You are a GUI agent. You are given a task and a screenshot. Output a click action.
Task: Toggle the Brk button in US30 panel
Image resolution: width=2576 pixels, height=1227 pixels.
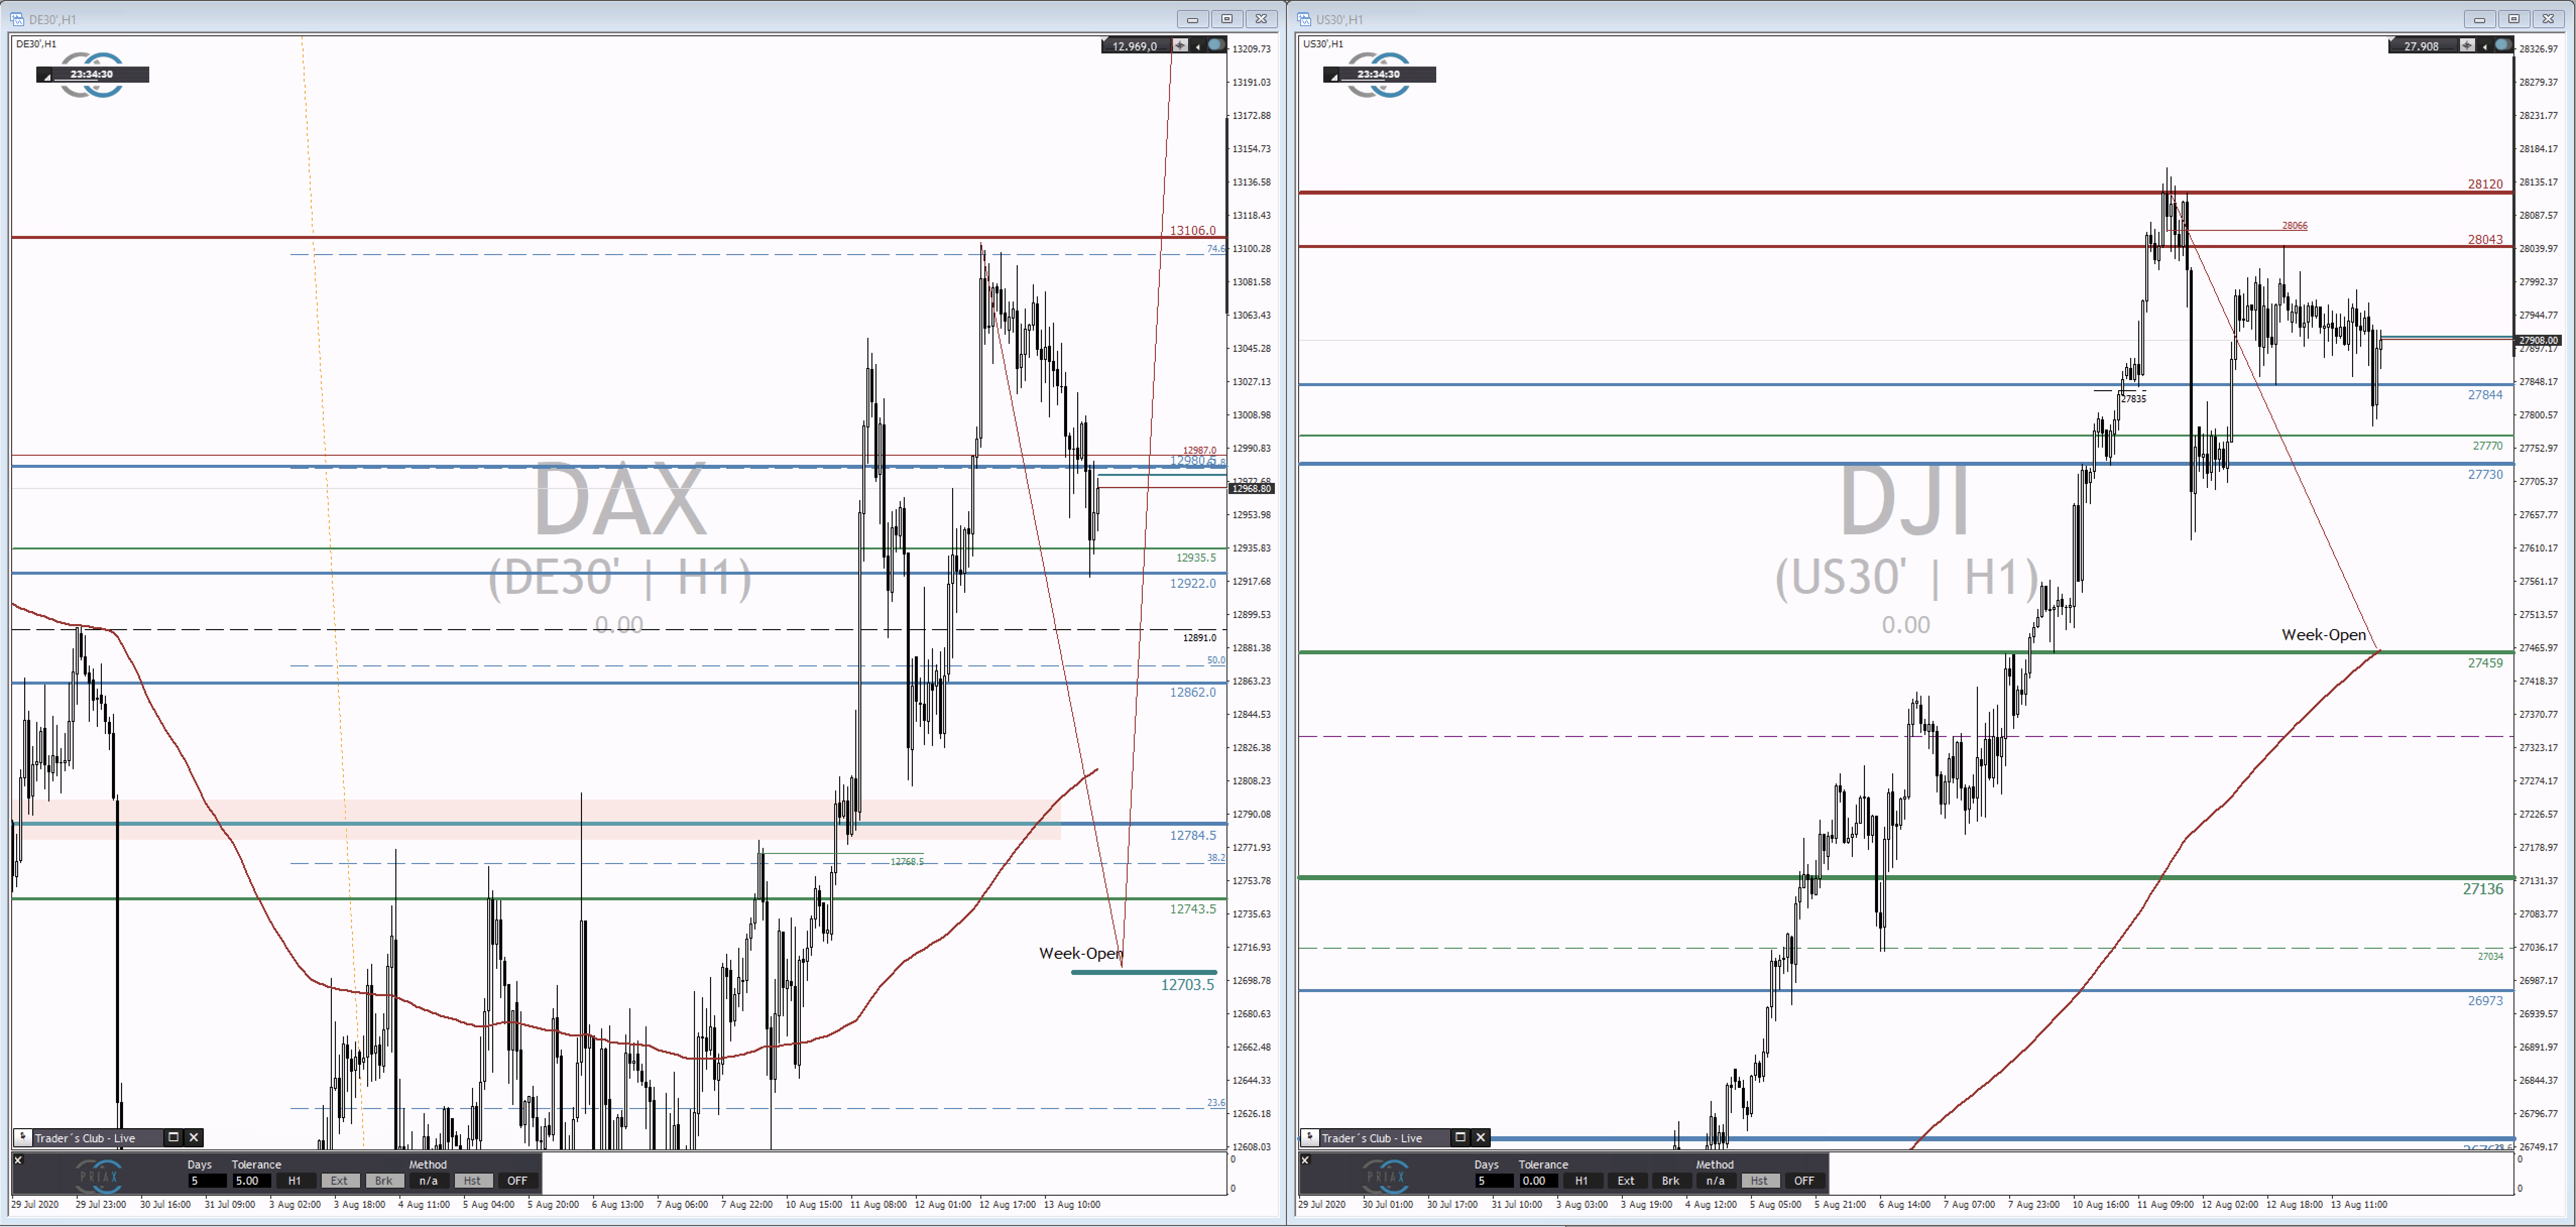point(1671,1181)
